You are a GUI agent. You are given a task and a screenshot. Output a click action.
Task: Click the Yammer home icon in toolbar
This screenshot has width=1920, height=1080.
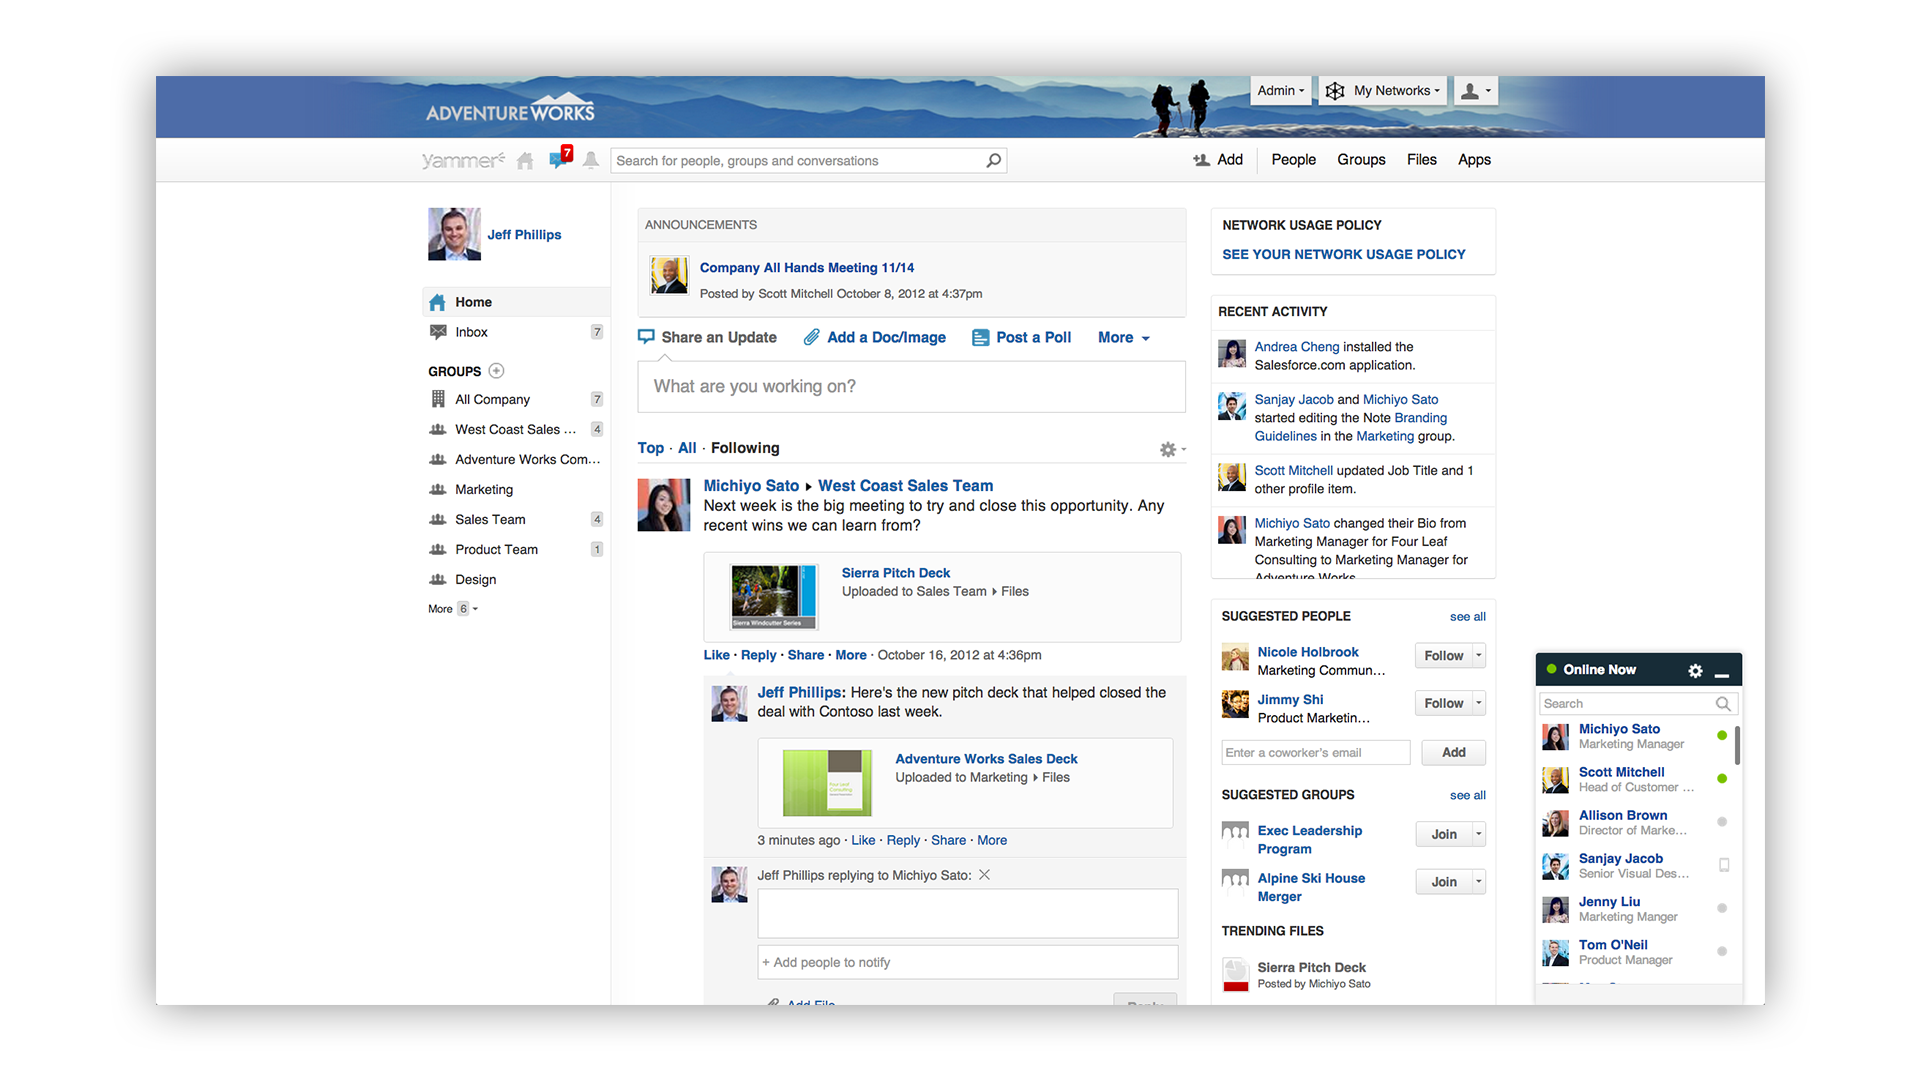(525, 160)
